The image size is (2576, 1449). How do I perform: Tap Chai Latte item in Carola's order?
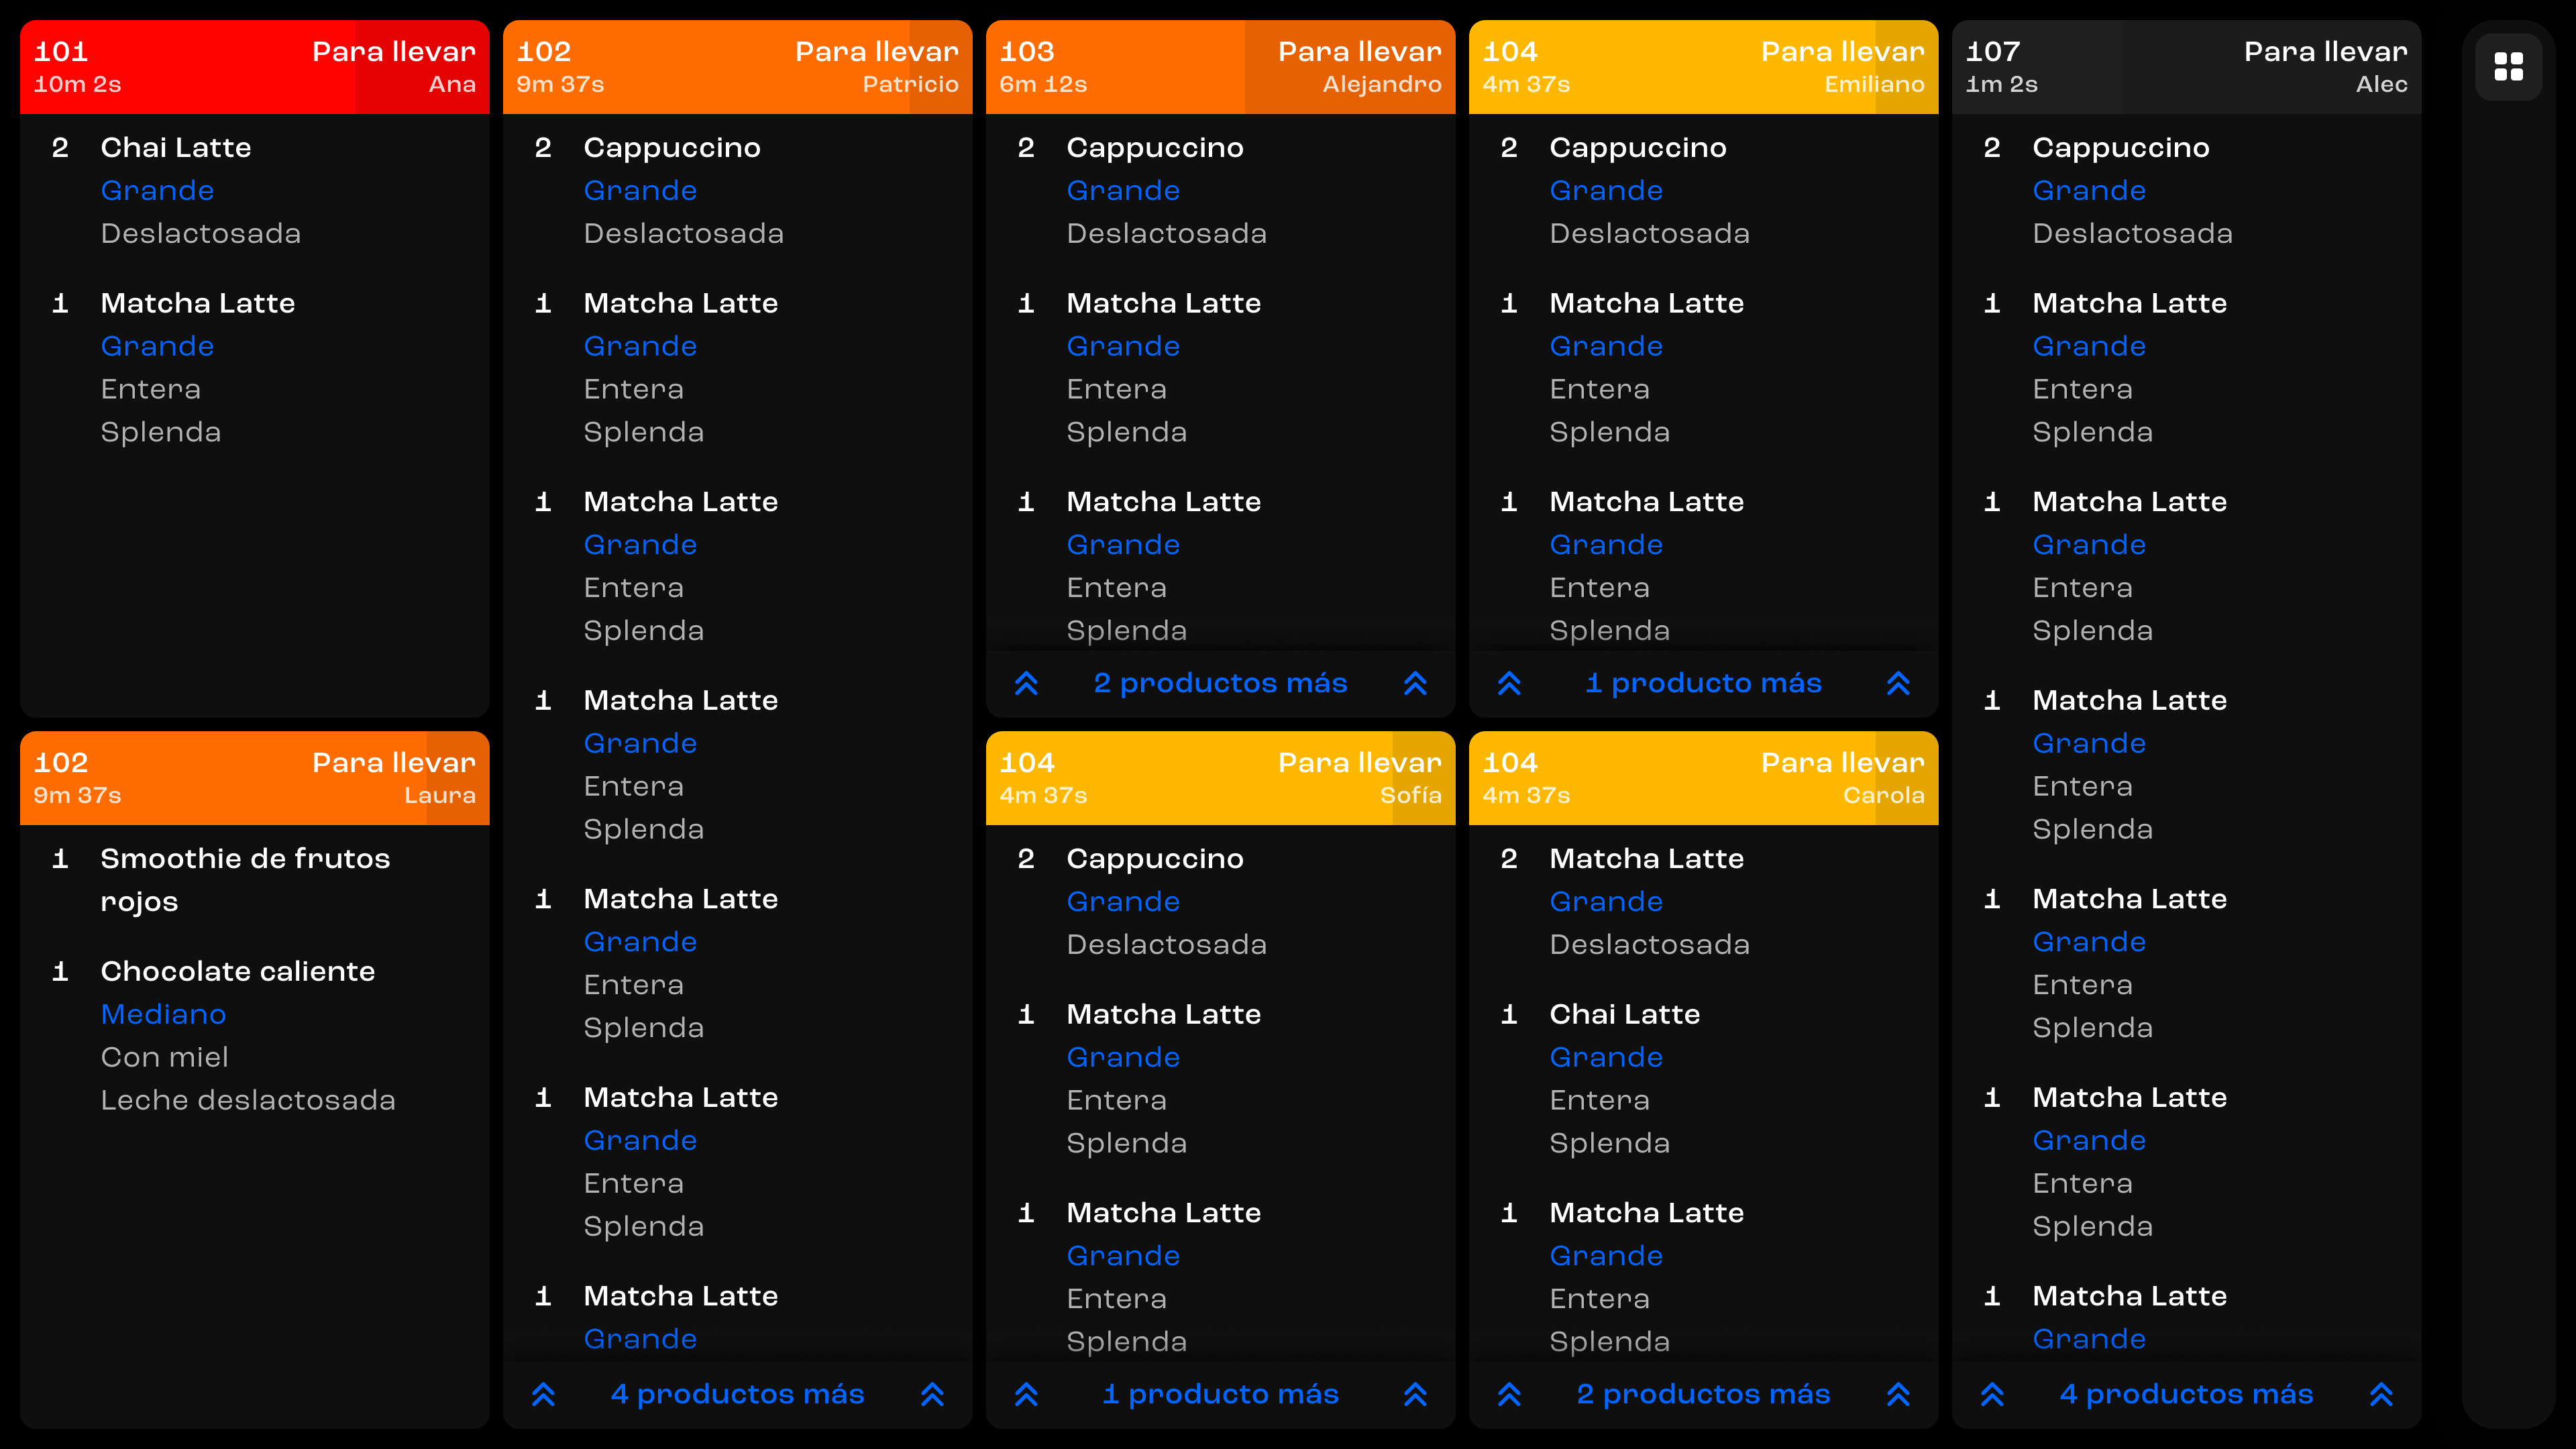coord(1624,1014)
